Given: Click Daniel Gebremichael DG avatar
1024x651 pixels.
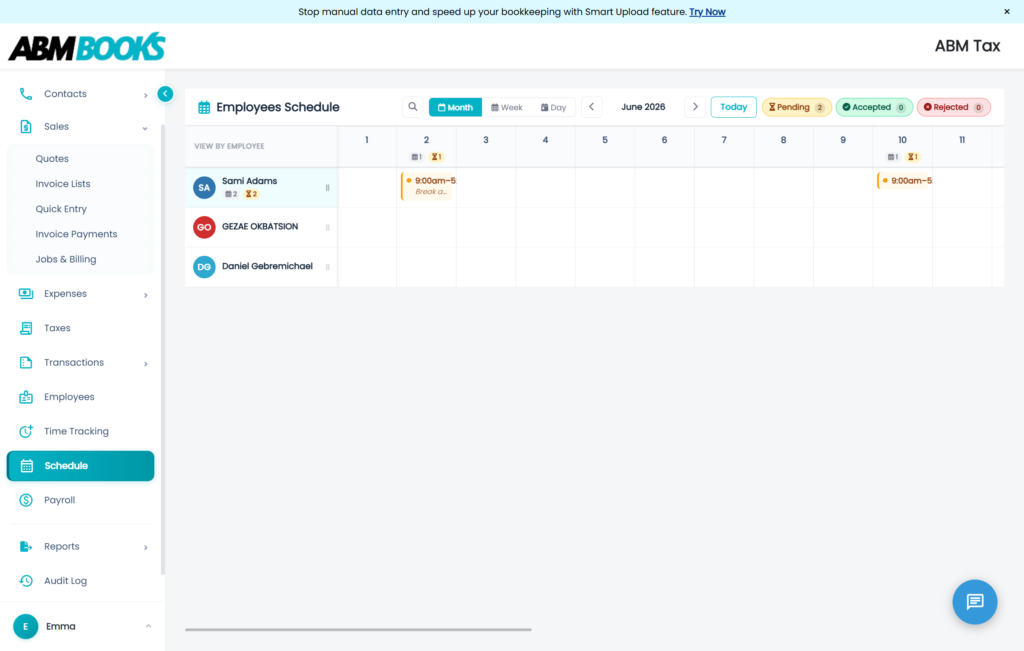Looking at the screenshot, I should point(204,267).
